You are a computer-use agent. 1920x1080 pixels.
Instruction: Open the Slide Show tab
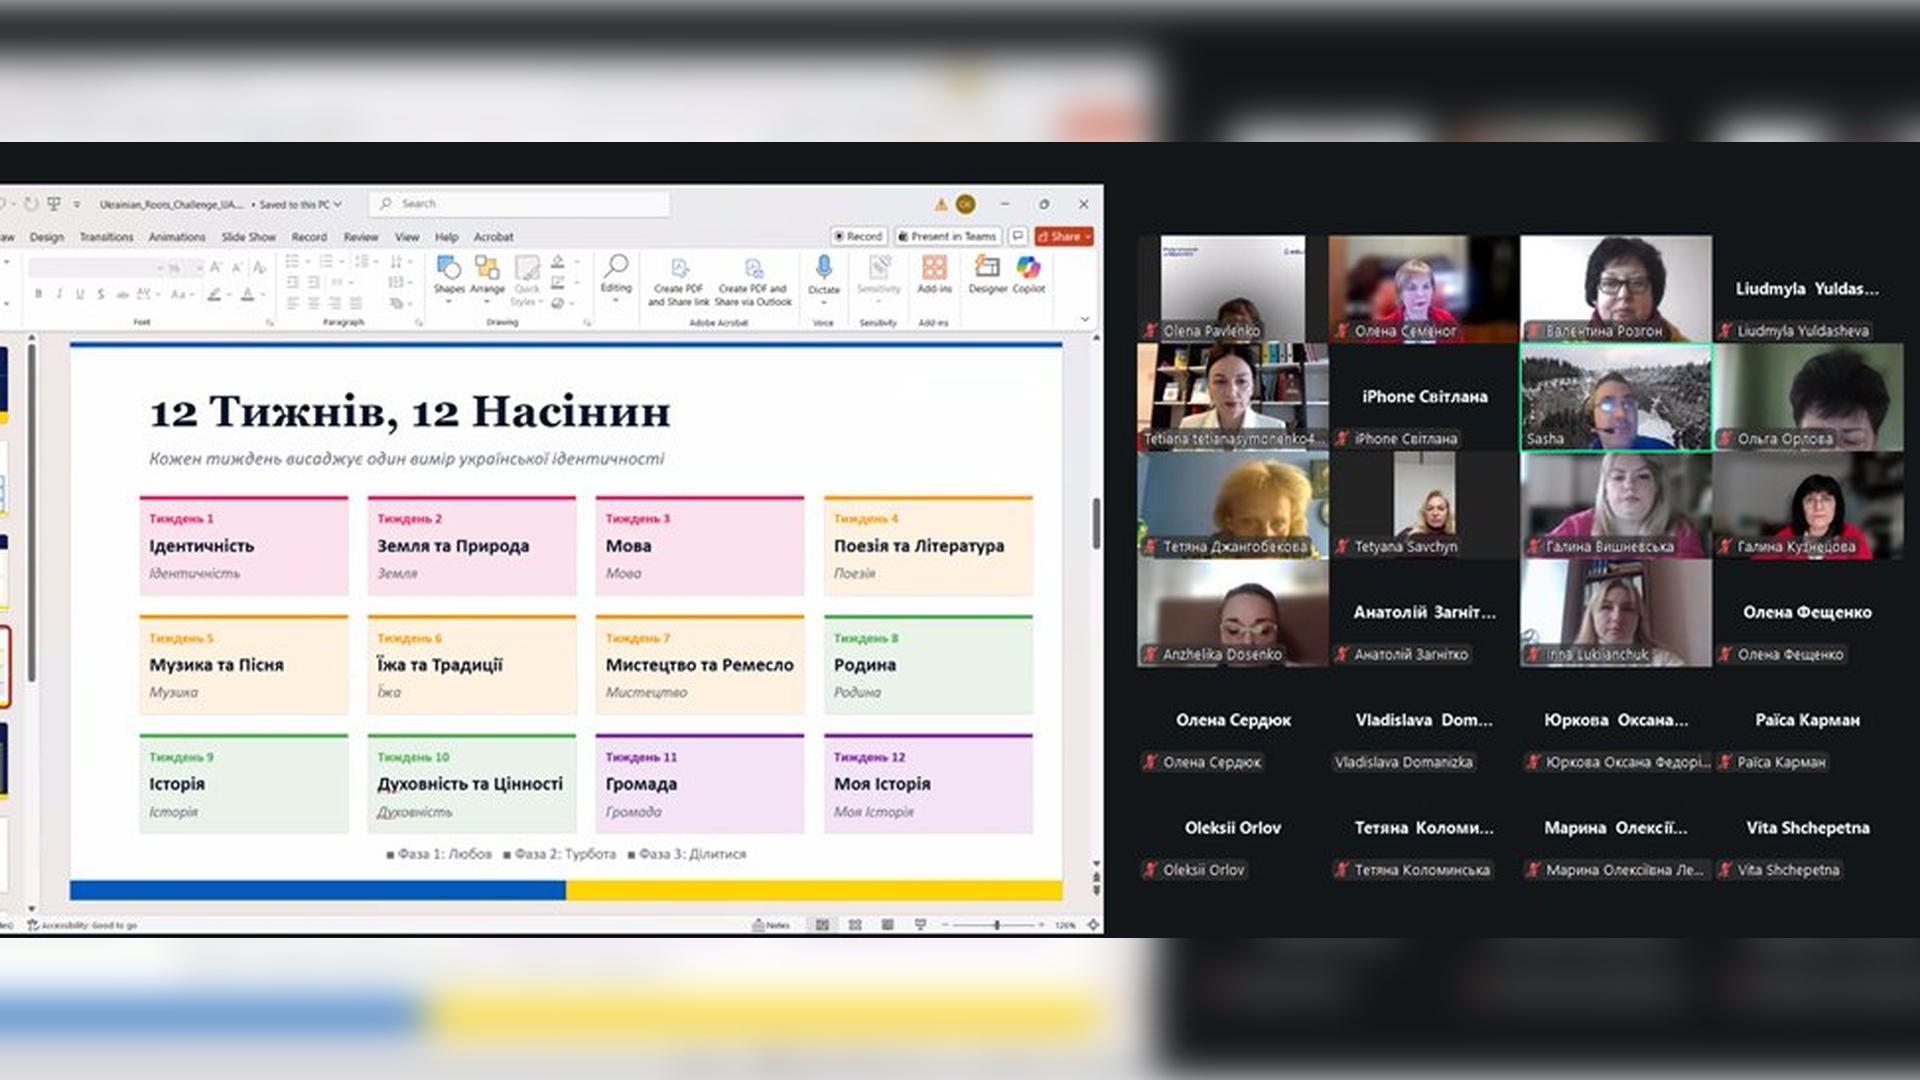click(248, 237)
